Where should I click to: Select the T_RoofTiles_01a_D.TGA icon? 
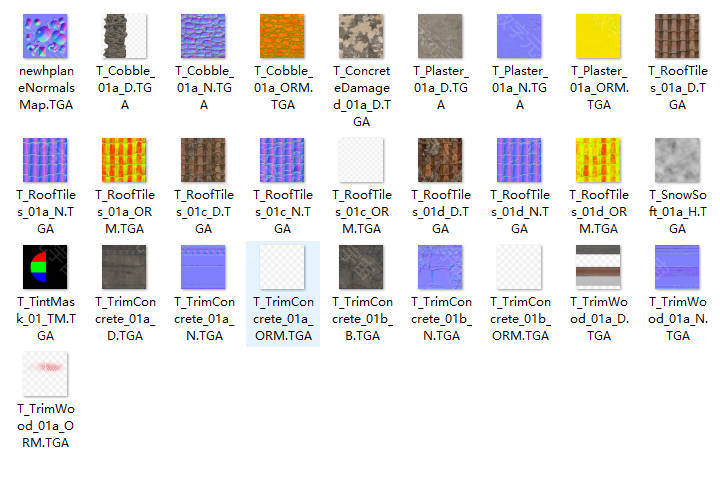click(677, 36)
